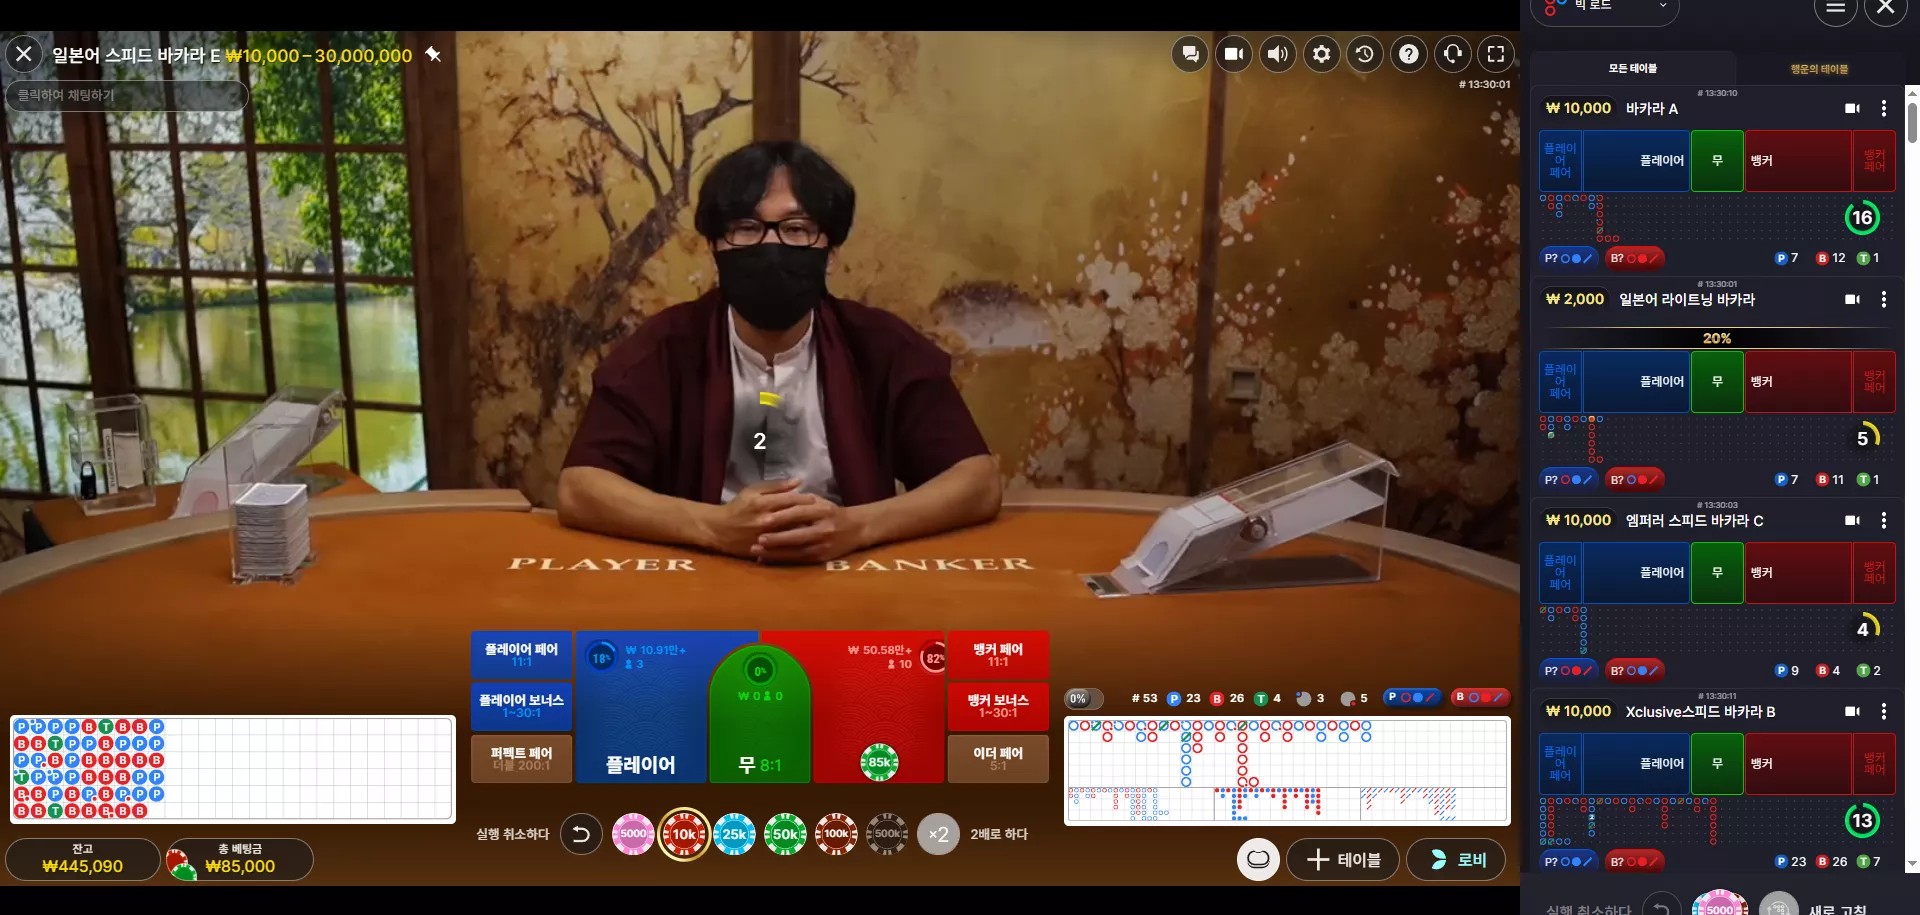Bet on 퍼펙트 페어 200:1
Screen dimensions: 1920x915
click(521, 758)
